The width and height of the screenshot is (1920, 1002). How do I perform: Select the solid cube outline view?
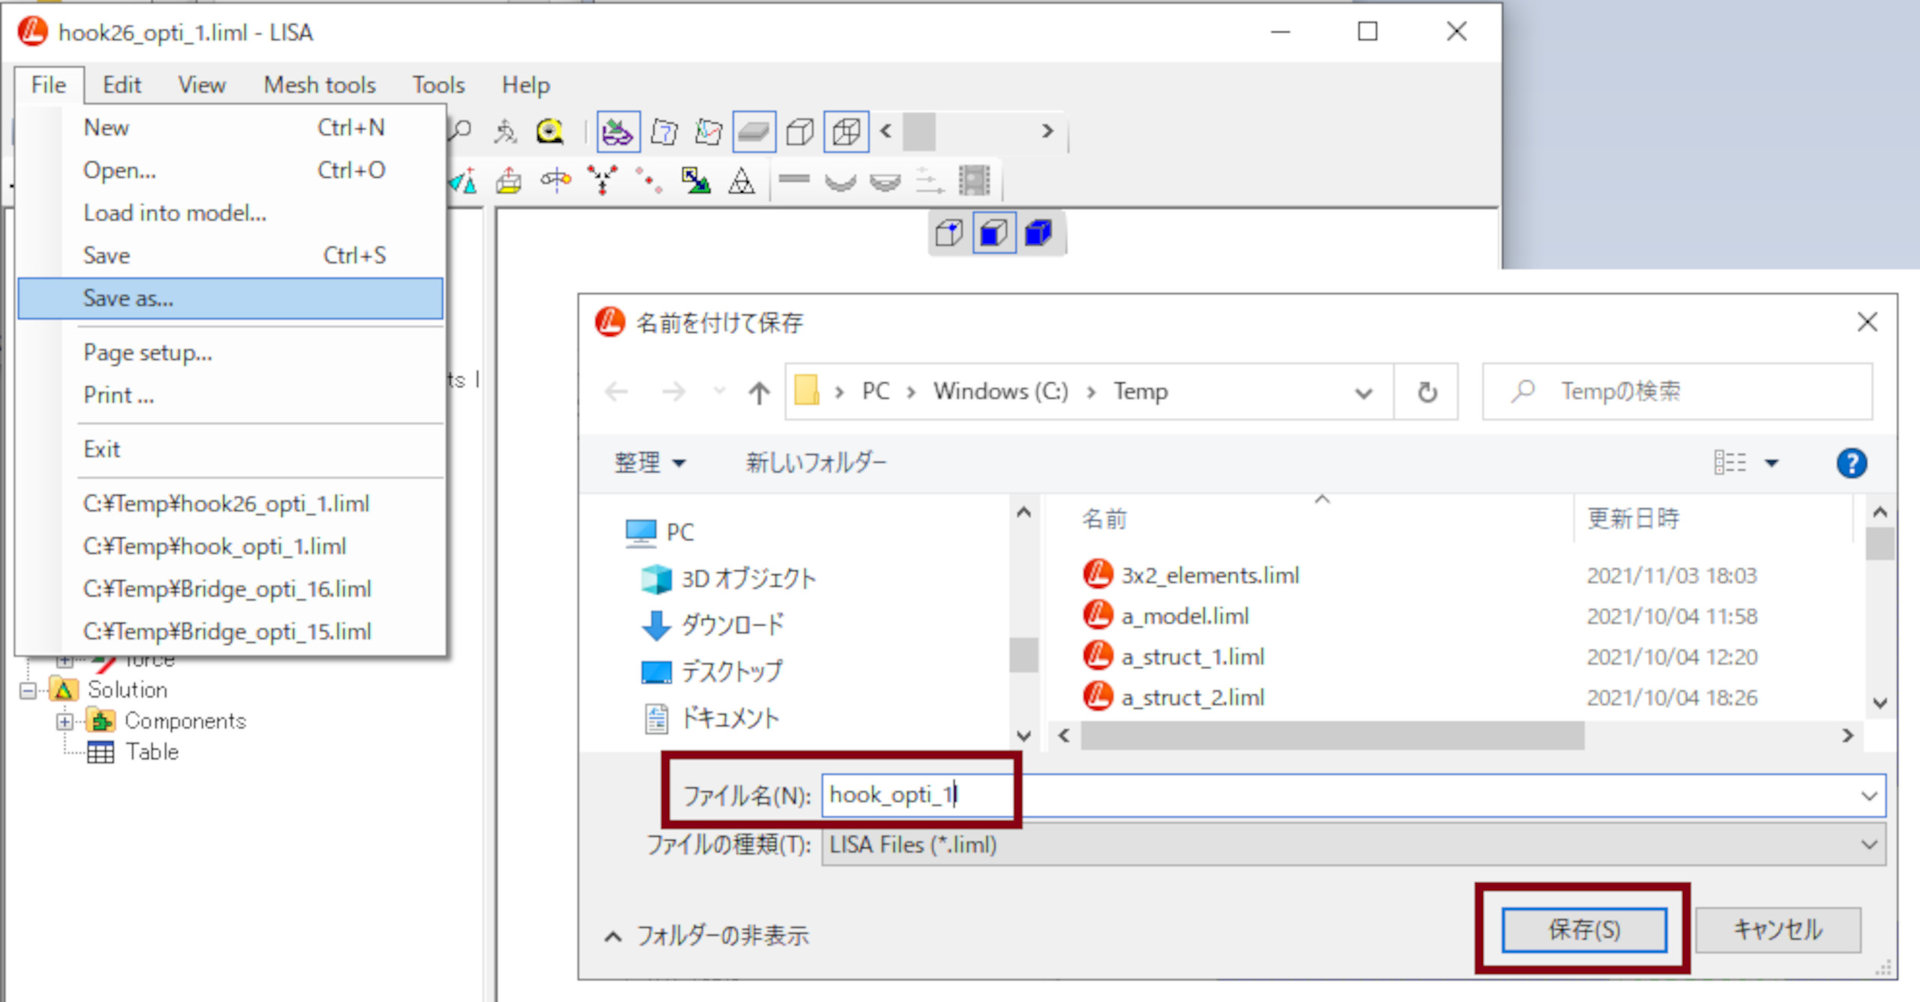pyautogui.click(x=800, y=131)
